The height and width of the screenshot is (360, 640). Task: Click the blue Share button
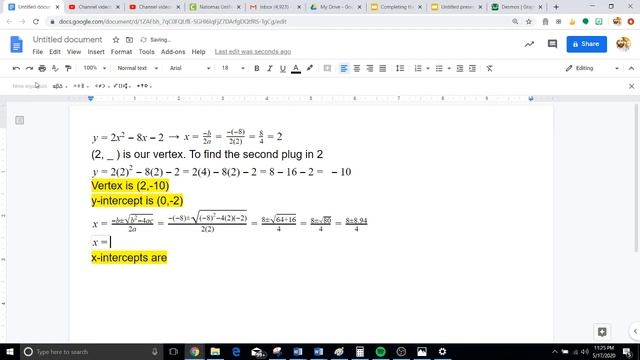pyautogui.click(x=587, y=44)
